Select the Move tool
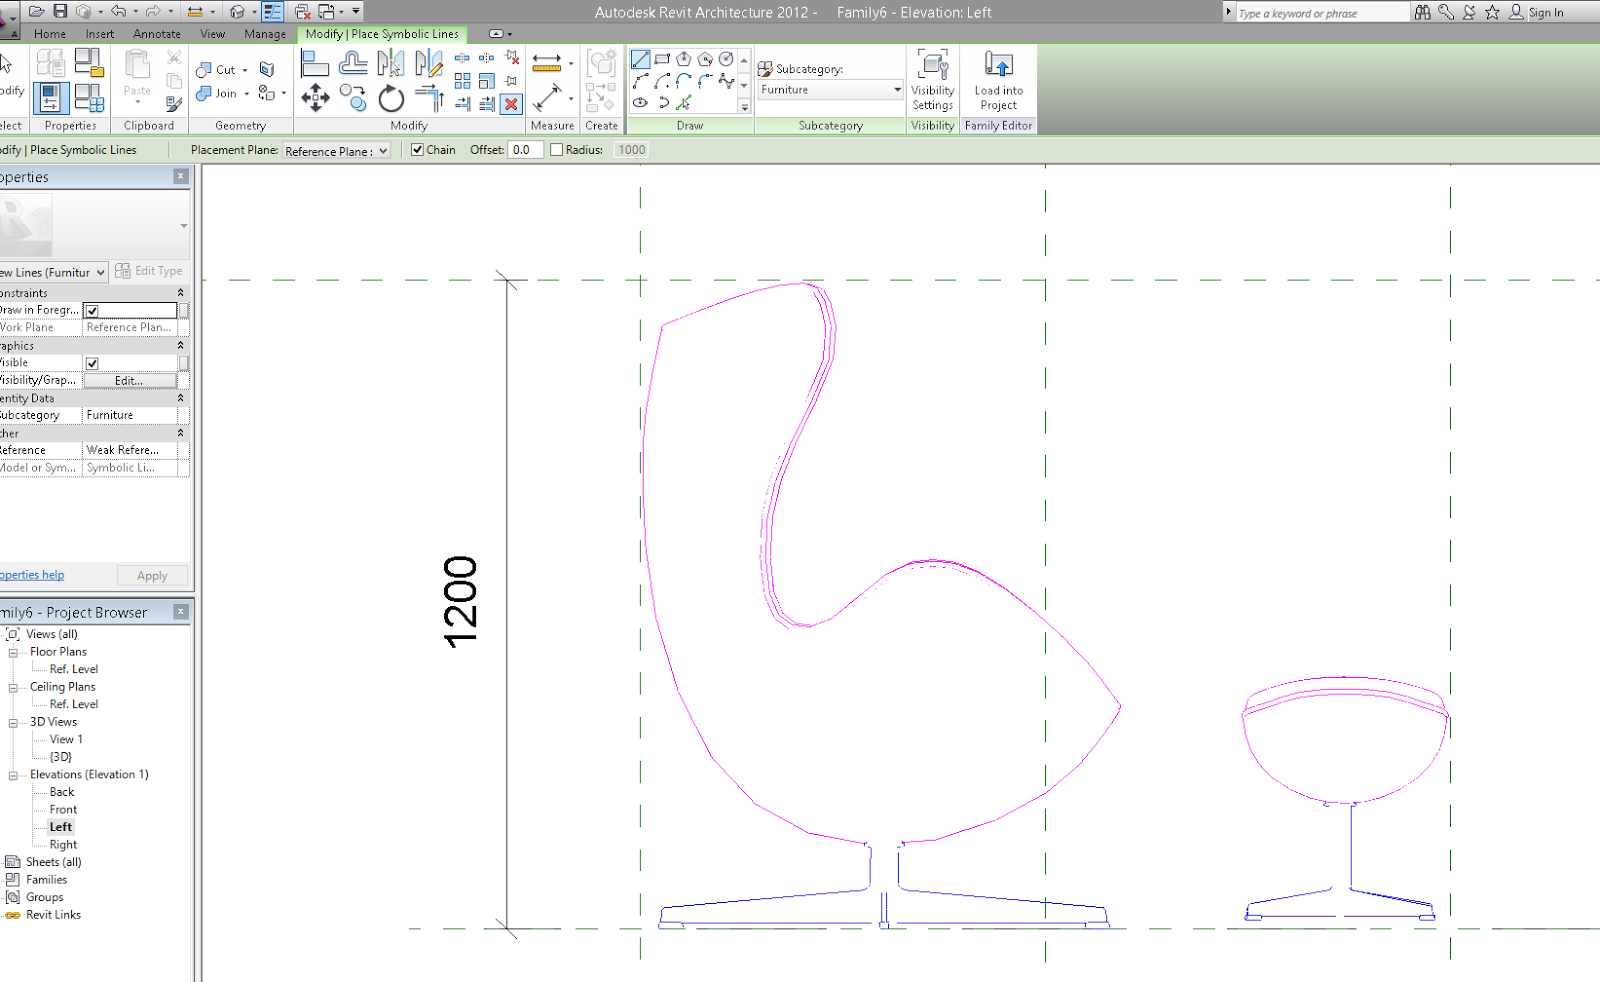Viewport: 1600px width, 982px height. [x=314, y=99]
